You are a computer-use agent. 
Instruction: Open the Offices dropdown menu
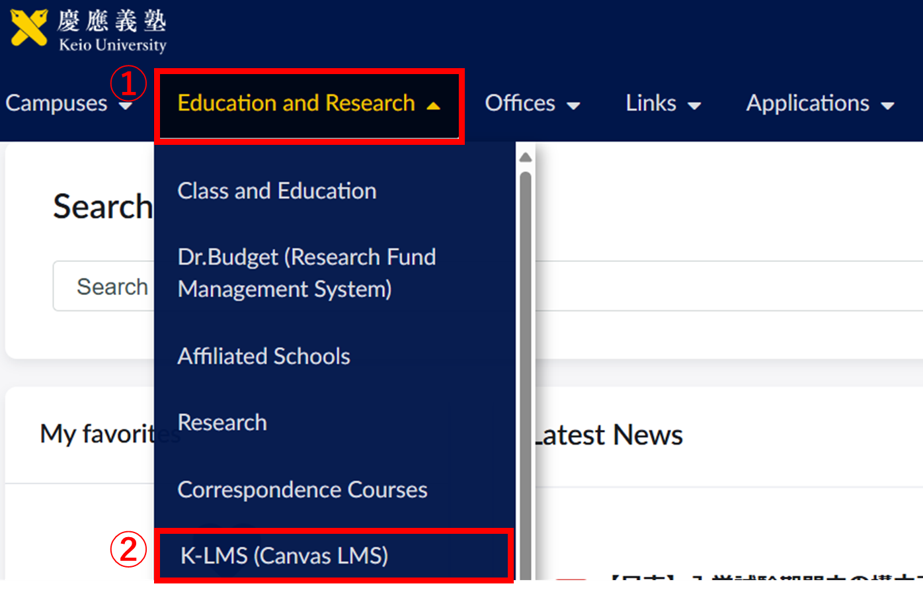point(532,104)
